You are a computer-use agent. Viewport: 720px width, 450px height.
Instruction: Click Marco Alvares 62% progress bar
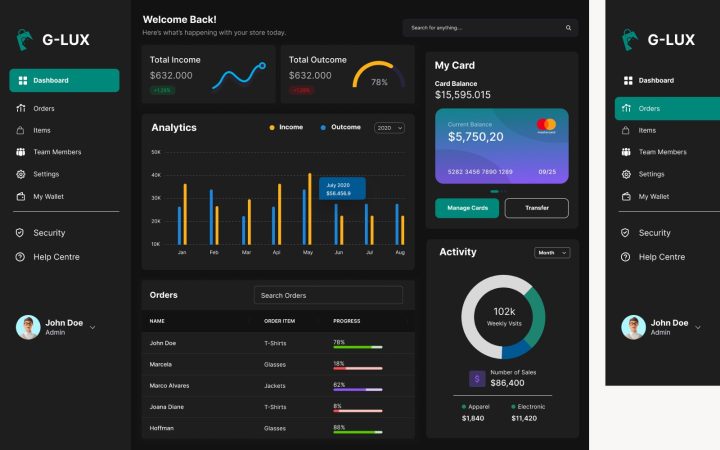coord(358,389)
